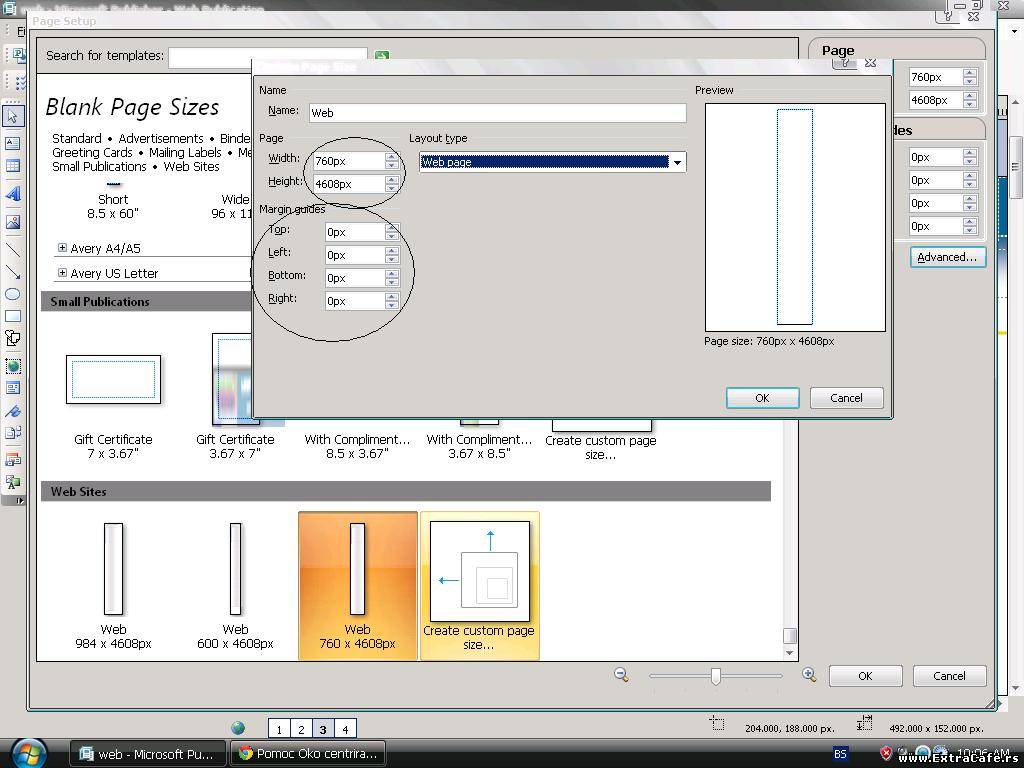Select the Text Box tool
Viewport: 1024px width, 768px height.
[12, 143]
